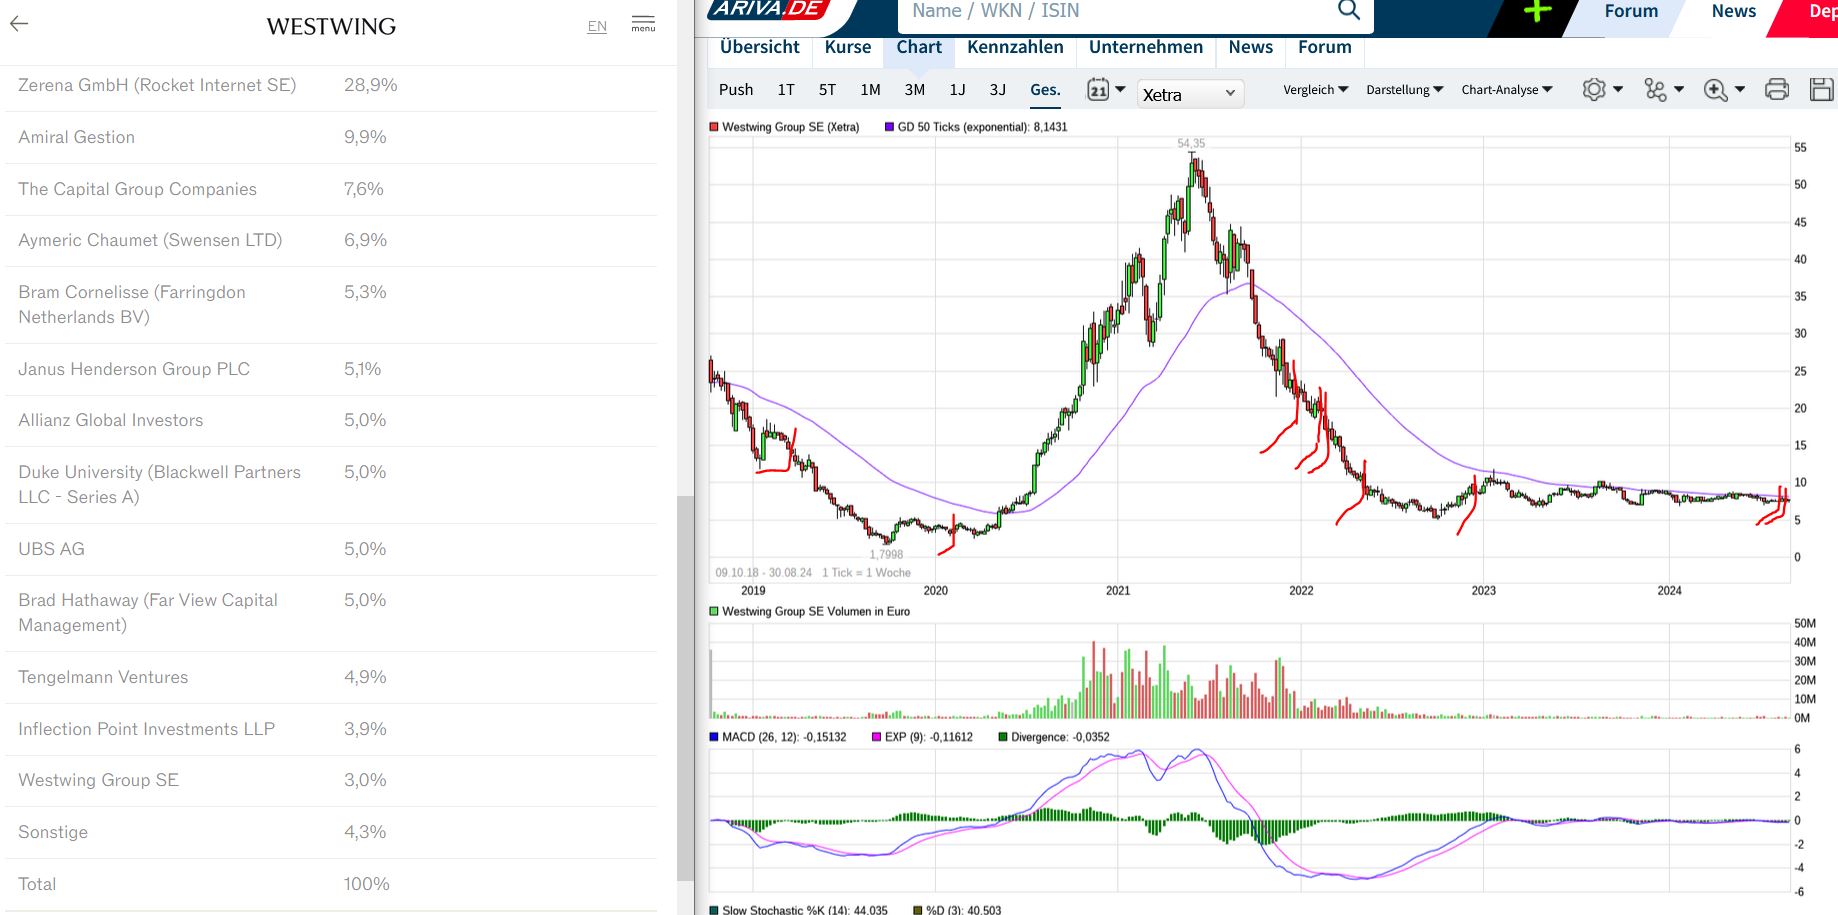Print the chart with printer icon
This screenshot has height=915, width=1838.
pos(1777,90)
